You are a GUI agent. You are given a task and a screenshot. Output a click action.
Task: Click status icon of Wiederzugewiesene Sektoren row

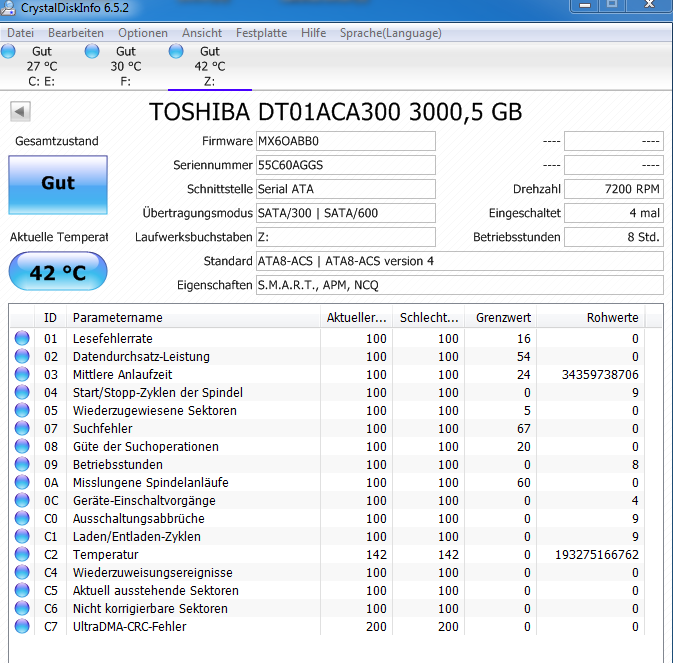tap(22, 410)
